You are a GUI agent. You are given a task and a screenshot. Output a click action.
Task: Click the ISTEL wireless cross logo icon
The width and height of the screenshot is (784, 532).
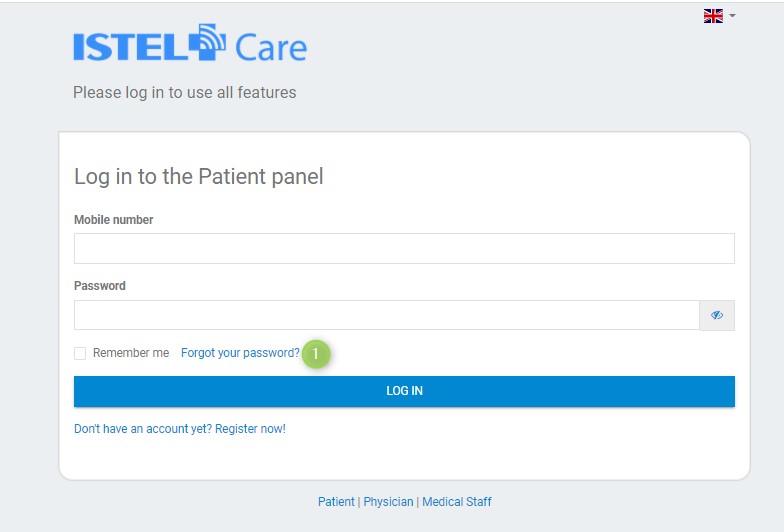(208, 42)
